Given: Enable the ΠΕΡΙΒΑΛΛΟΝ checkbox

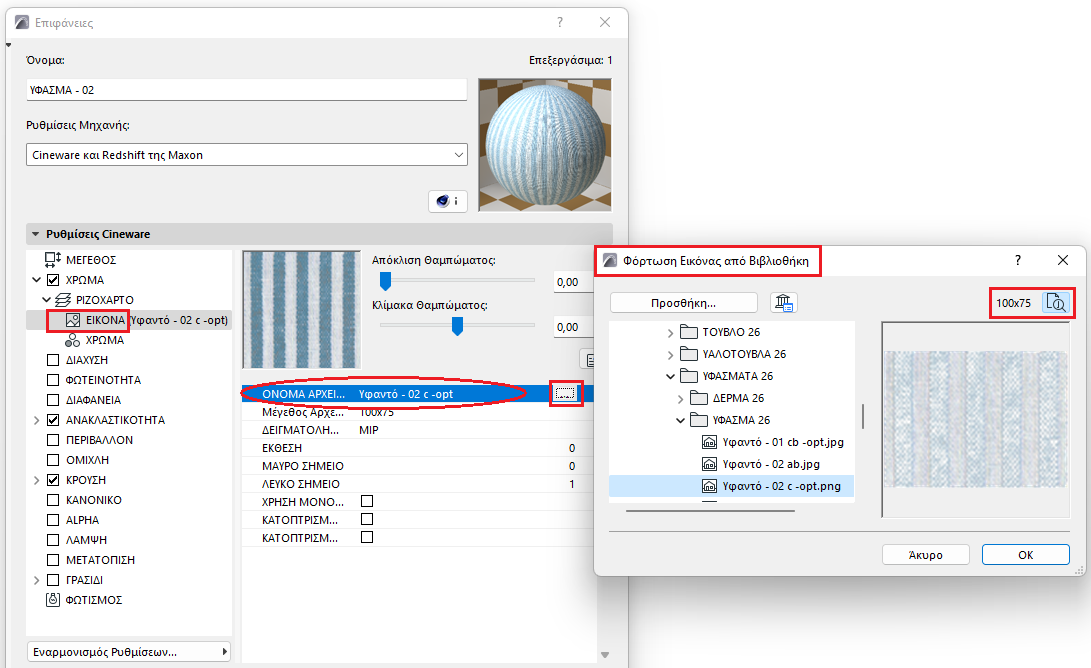Looking at the screenshot, I should tap(53, 440).
